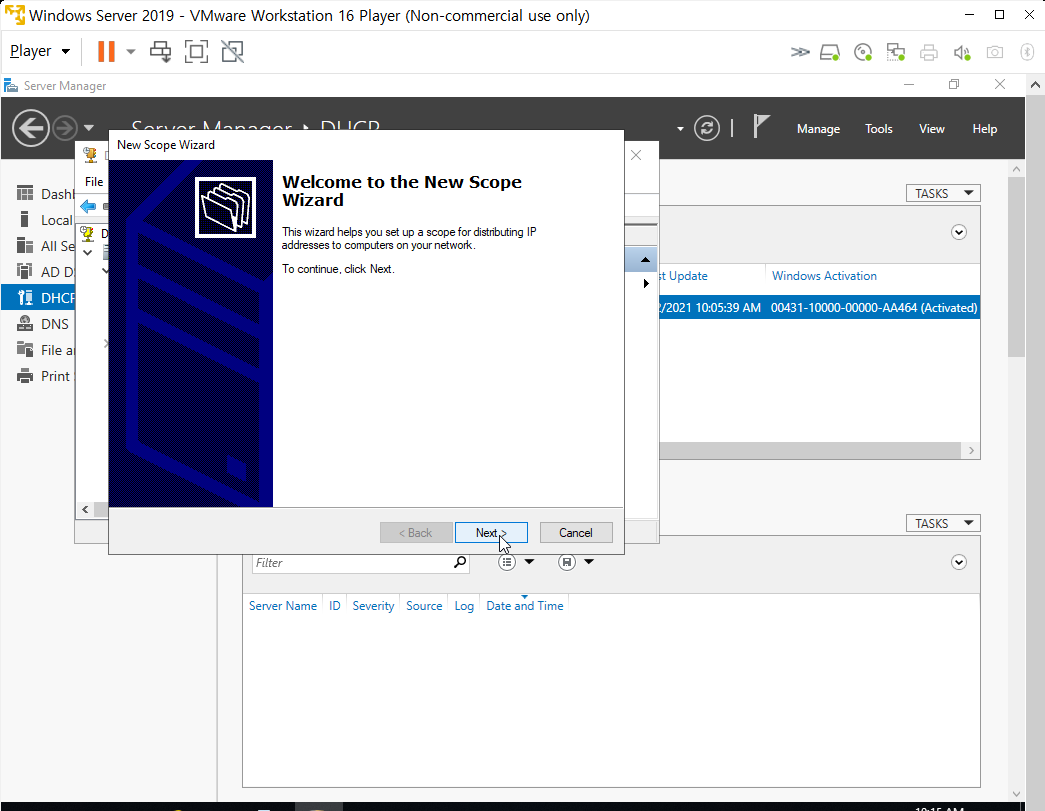Screen dimensions: 1045x811
Task: Click the VMware camera device icon
Action: 995,52
